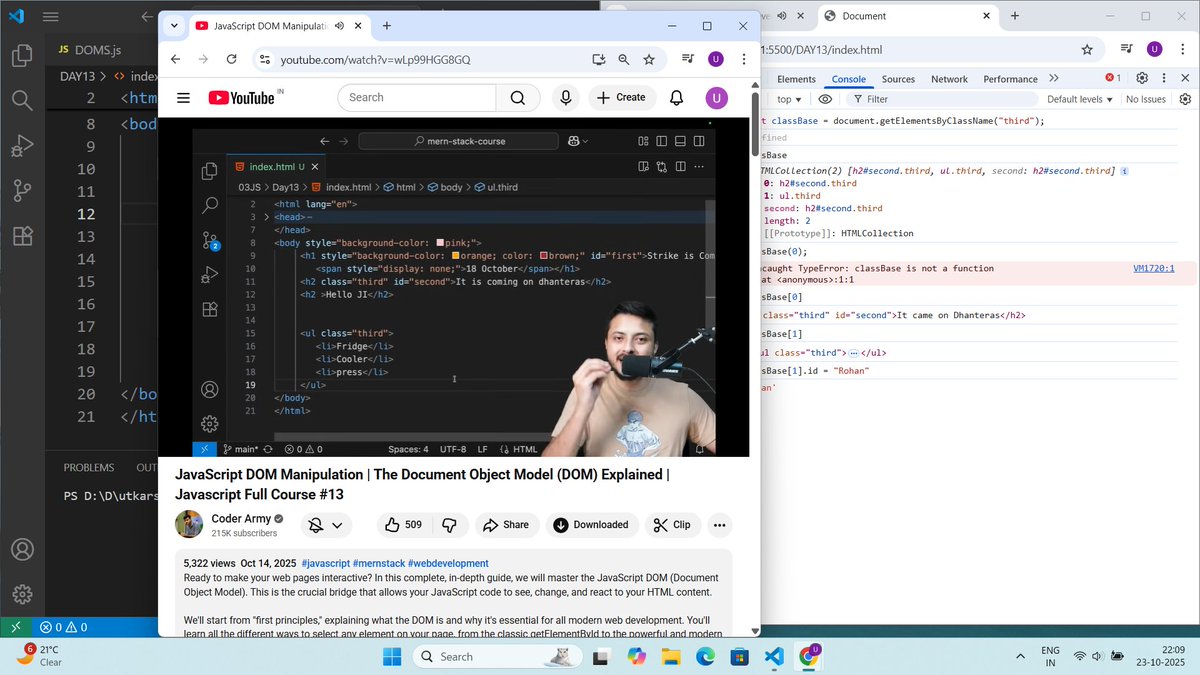Click install app icon in YouTube address bar
1200x675 pixels.
click(598, 60)
